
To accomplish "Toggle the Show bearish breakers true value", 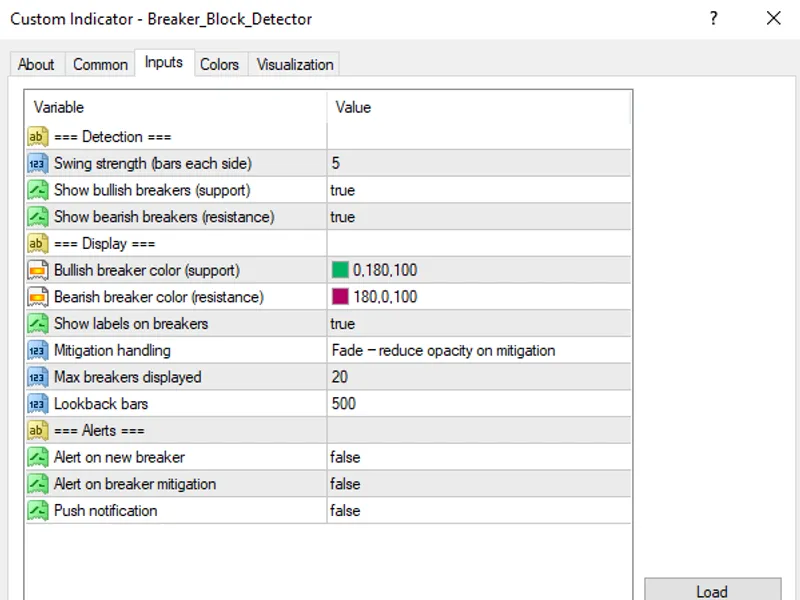I will coord(479,217).
